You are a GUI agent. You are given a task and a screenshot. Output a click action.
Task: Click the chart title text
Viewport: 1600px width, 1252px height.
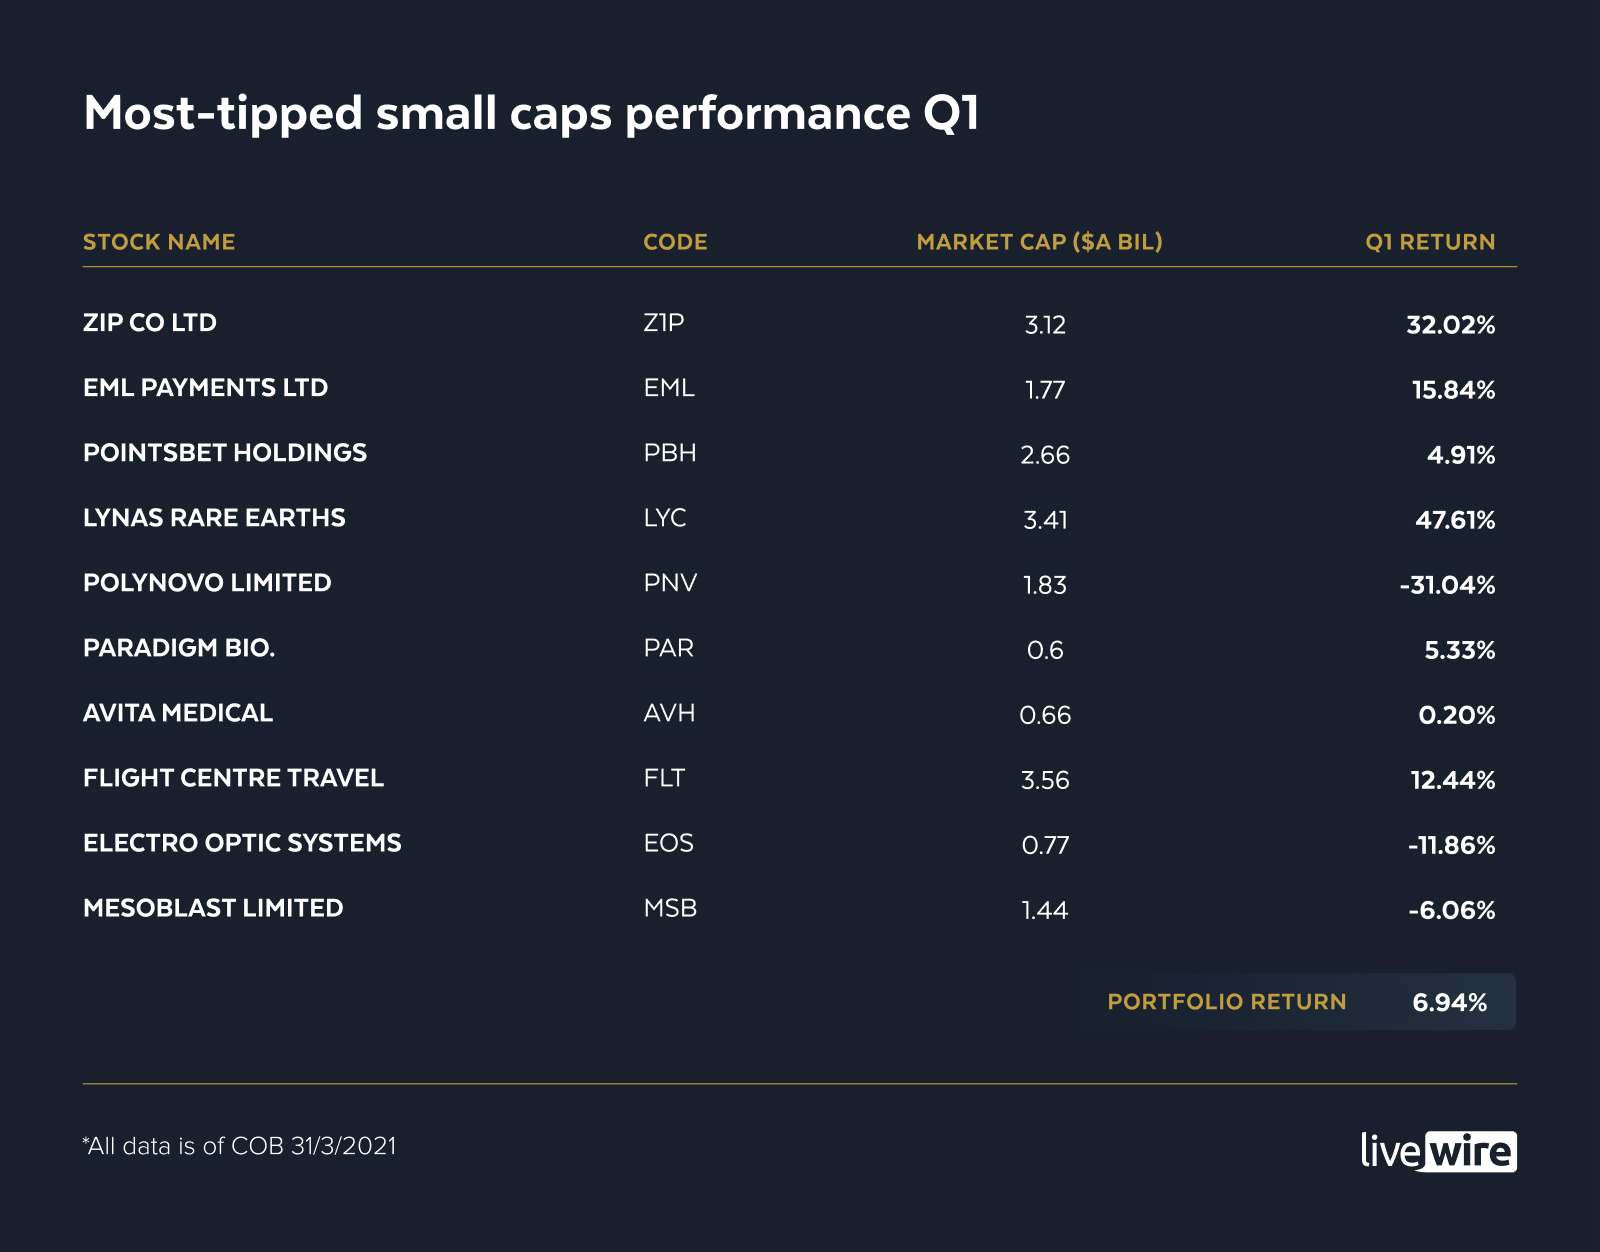(531, 113)
